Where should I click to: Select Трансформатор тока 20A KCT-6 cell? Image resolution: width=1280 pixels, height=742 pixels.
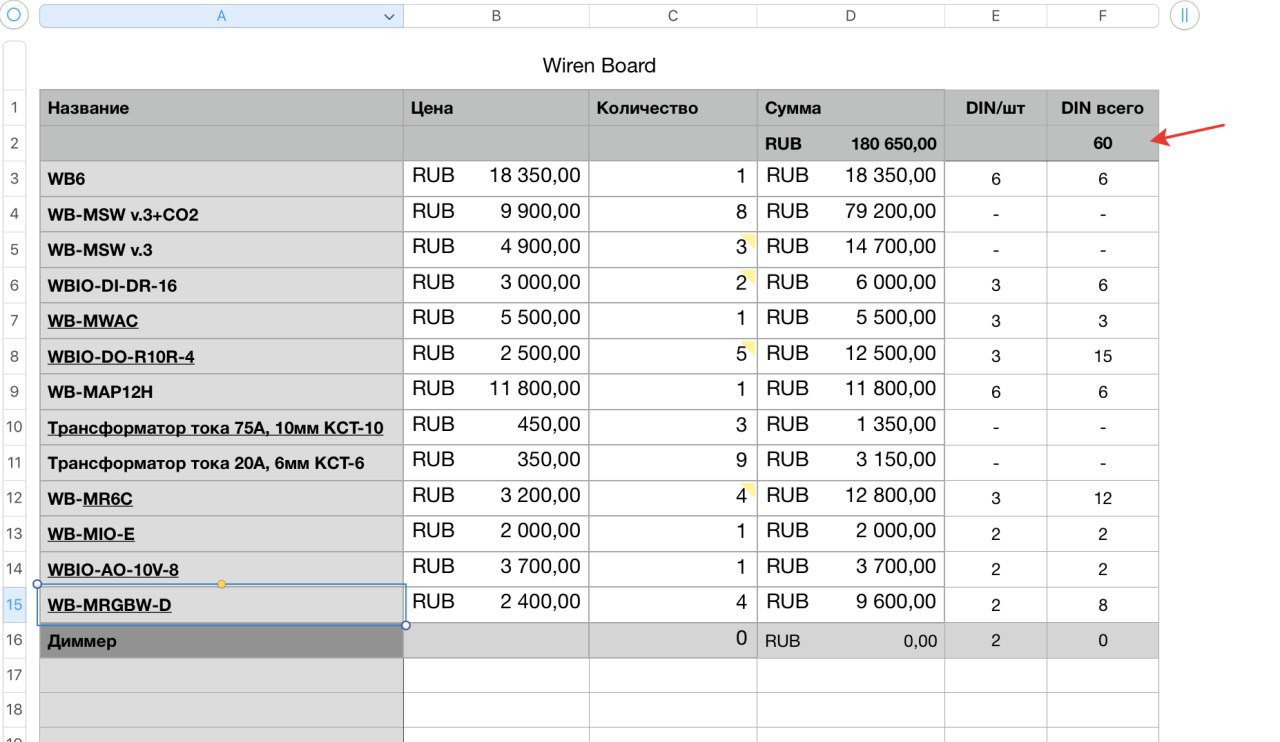pos(222,463)
